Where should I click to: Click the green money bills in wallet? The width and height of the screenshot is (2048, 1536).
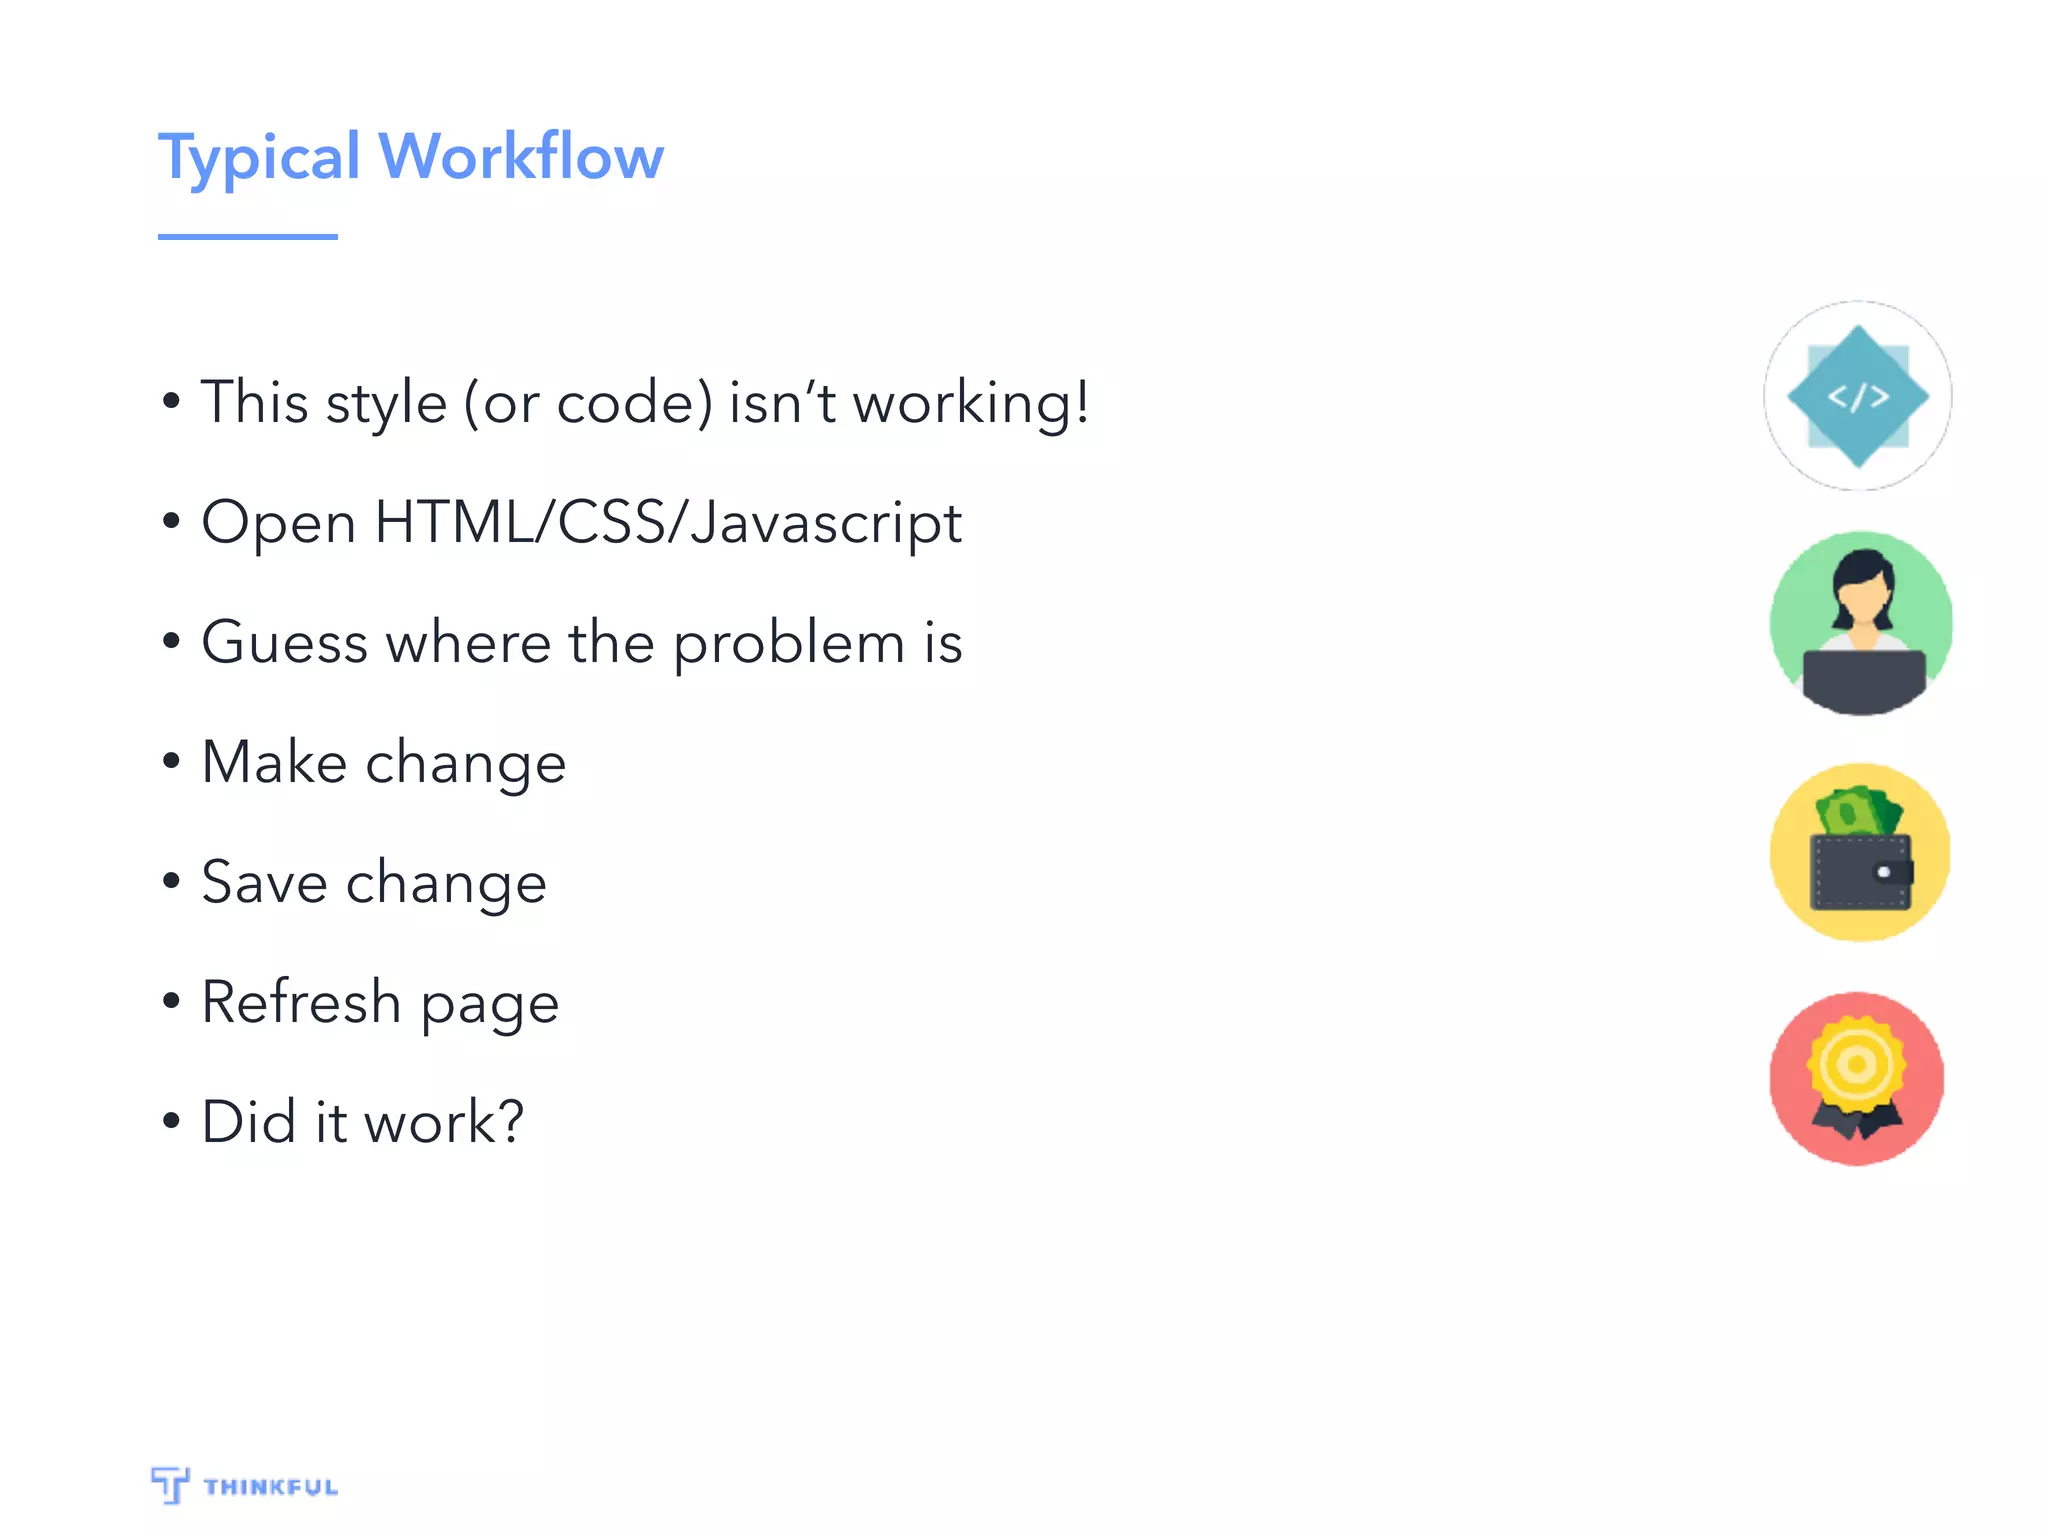pos(1859,811)
